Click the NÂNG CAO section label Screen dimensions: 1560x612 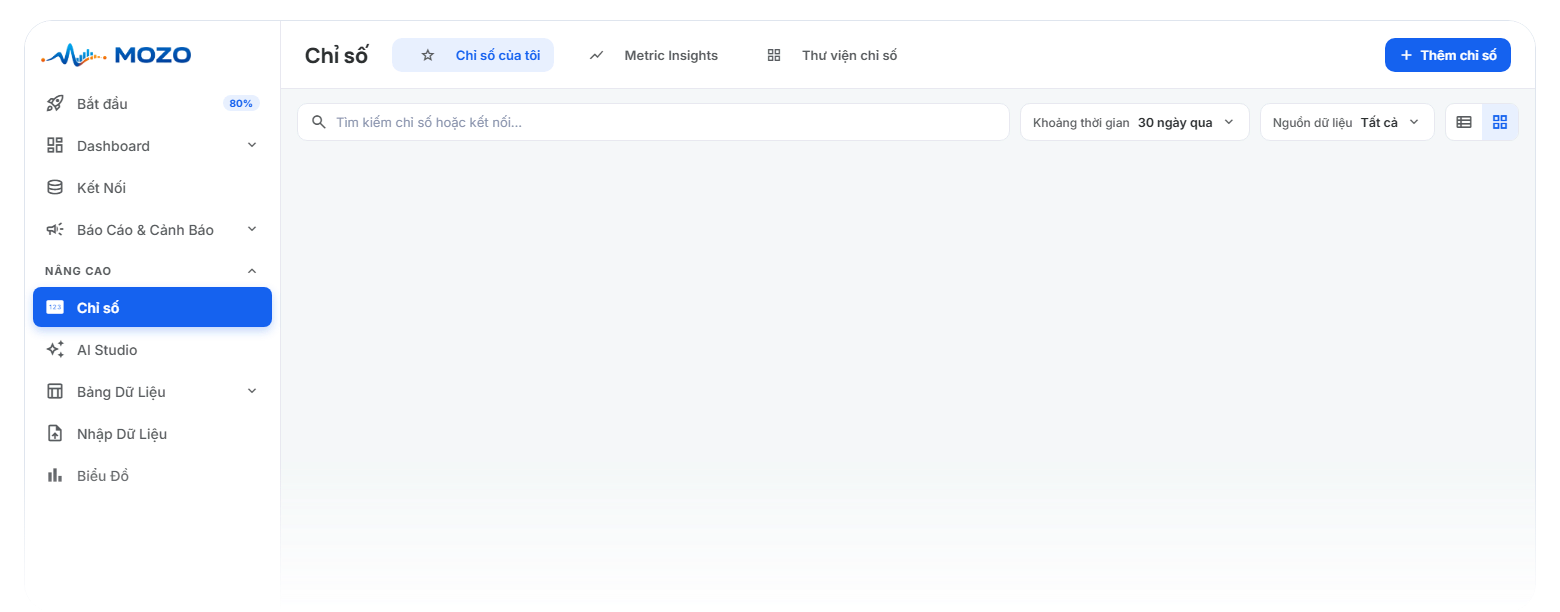coord(78,271)
